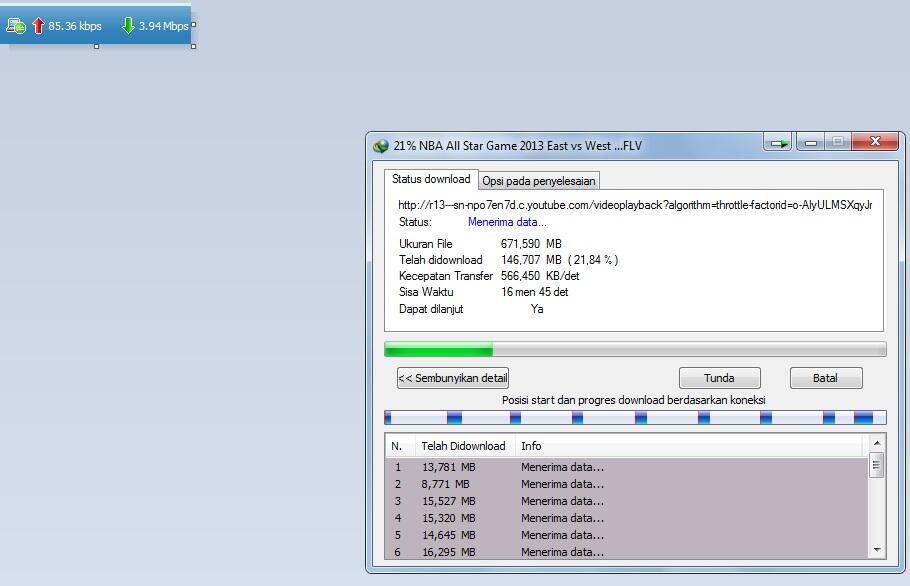Click the IDM globe icon in title bar
Screen dimensions: 910x586
coord(381,146)
